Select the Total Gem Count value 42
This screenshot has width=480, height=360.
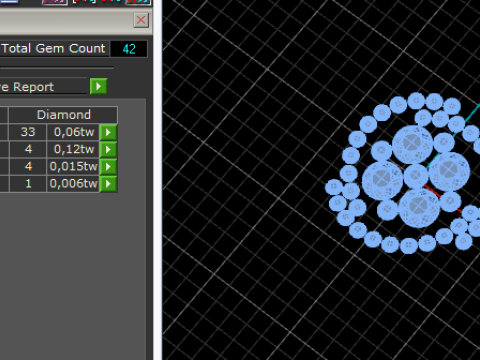129,49
